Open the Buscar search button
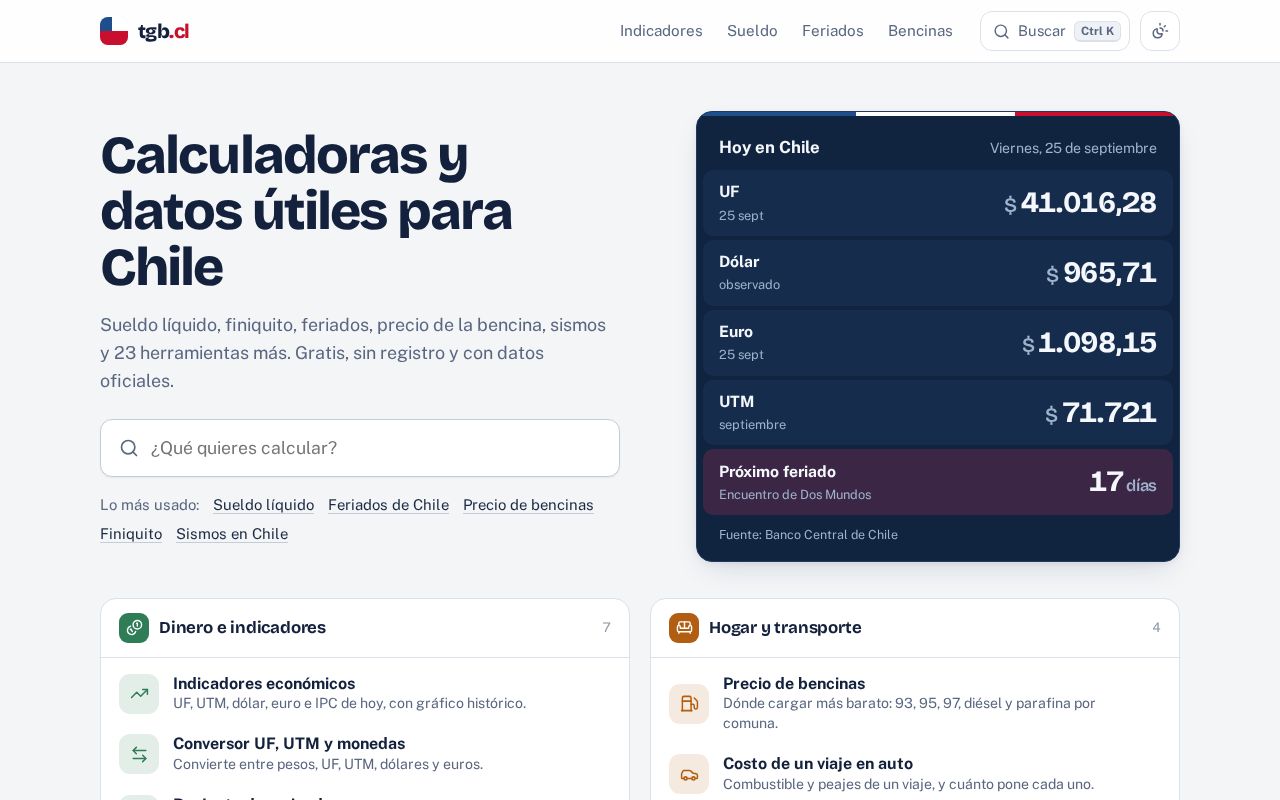1280x800 pixels. coord(1055,31)
